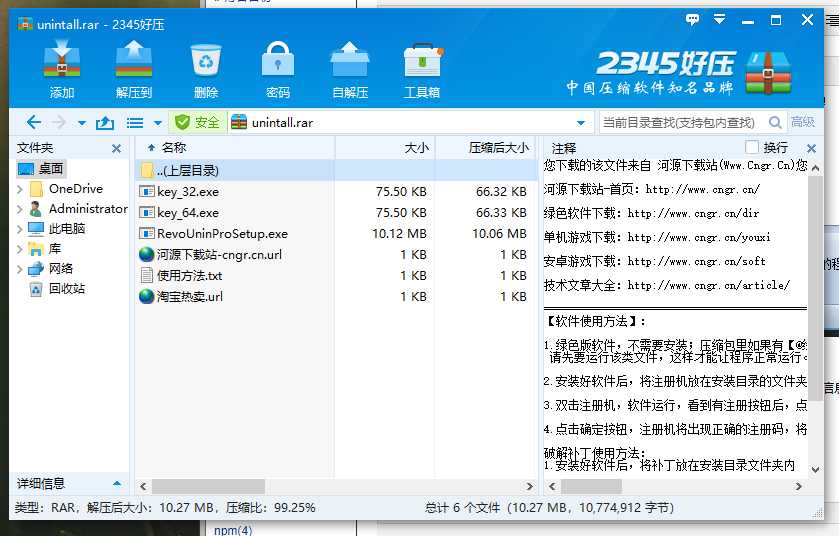The width and height of the screenshot is (839, 536).
Task: Click the search field 当前目录查找
Action: (682, 122)
